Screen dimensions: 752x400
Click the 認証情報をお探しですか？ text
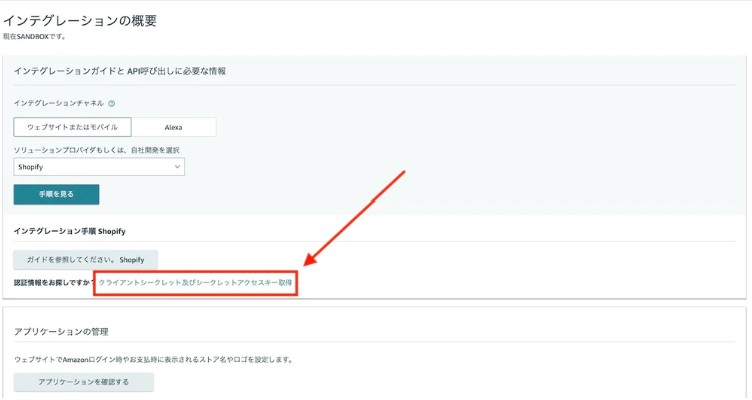pyautogui.click(x=54, y=282)
